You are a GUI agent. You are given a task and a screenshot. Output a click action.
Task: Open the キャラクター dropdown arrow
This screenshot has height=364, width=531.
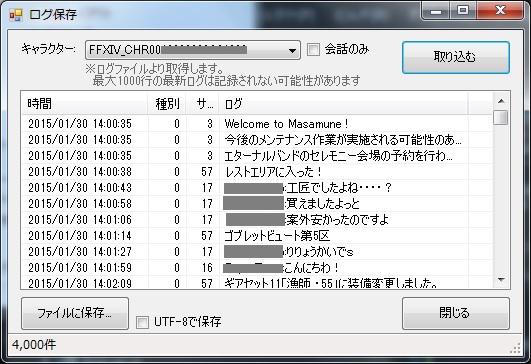[292, 50]
